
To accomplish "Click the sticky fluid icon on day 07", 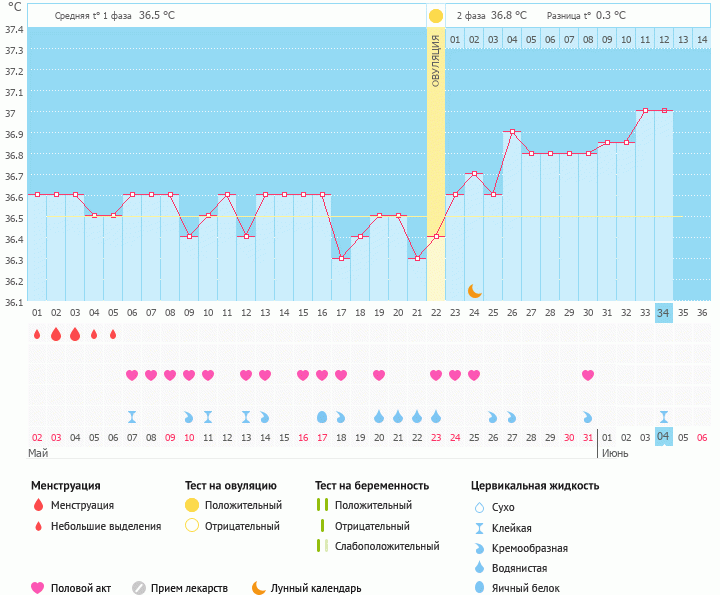I will [132, 416].
